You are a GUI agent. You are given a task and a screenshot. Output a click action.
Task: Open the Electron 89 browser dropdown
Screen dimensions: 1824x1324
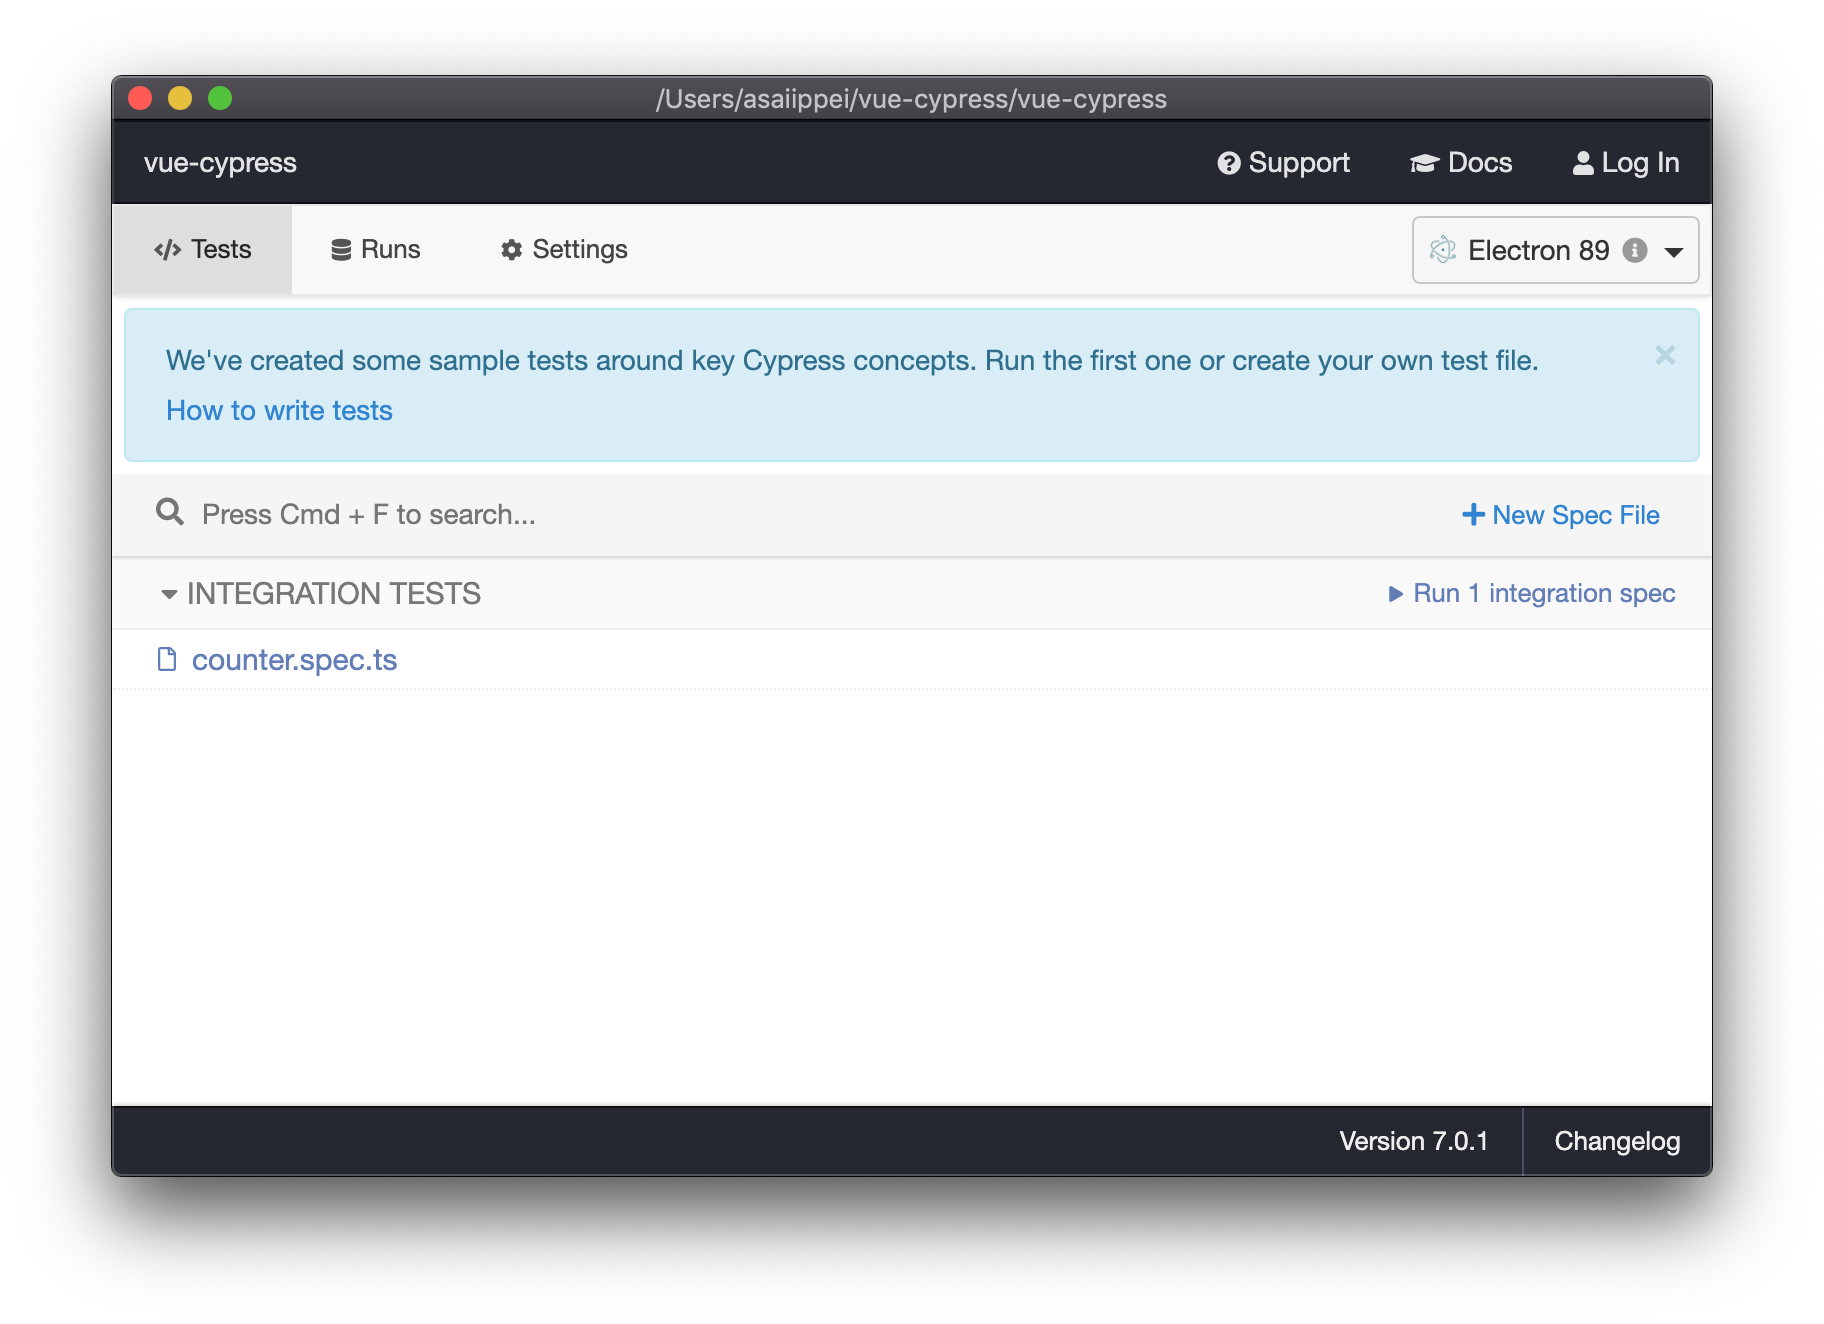(1555, 250)
